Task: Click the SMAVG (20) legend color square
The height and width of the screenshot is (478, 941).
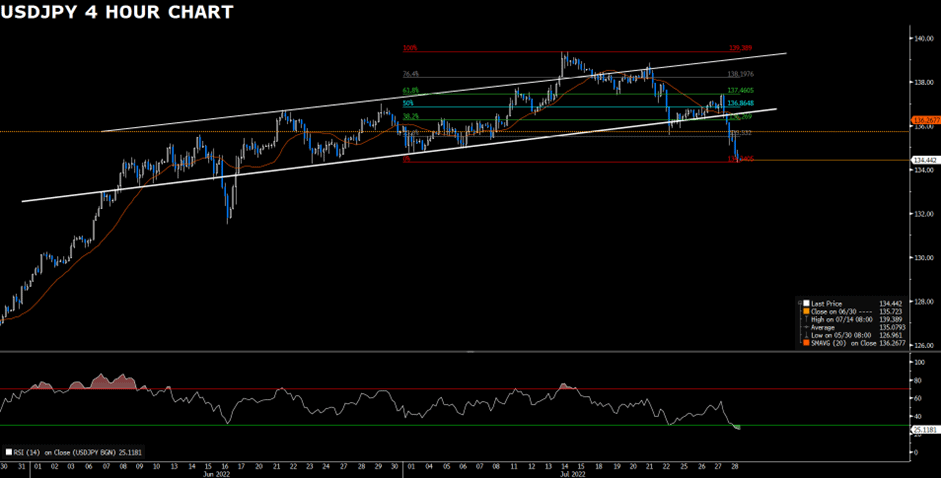Action: [x=805, y=344]
